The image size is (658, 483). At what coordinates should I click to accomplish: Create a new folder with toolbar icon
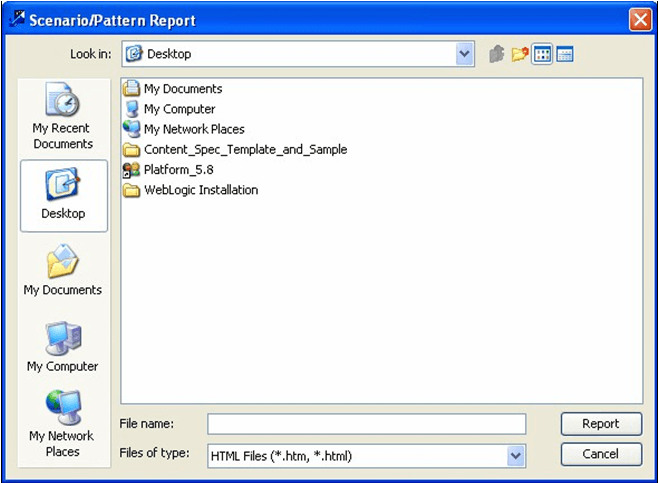pyautogui.click(x=520, y=54)
